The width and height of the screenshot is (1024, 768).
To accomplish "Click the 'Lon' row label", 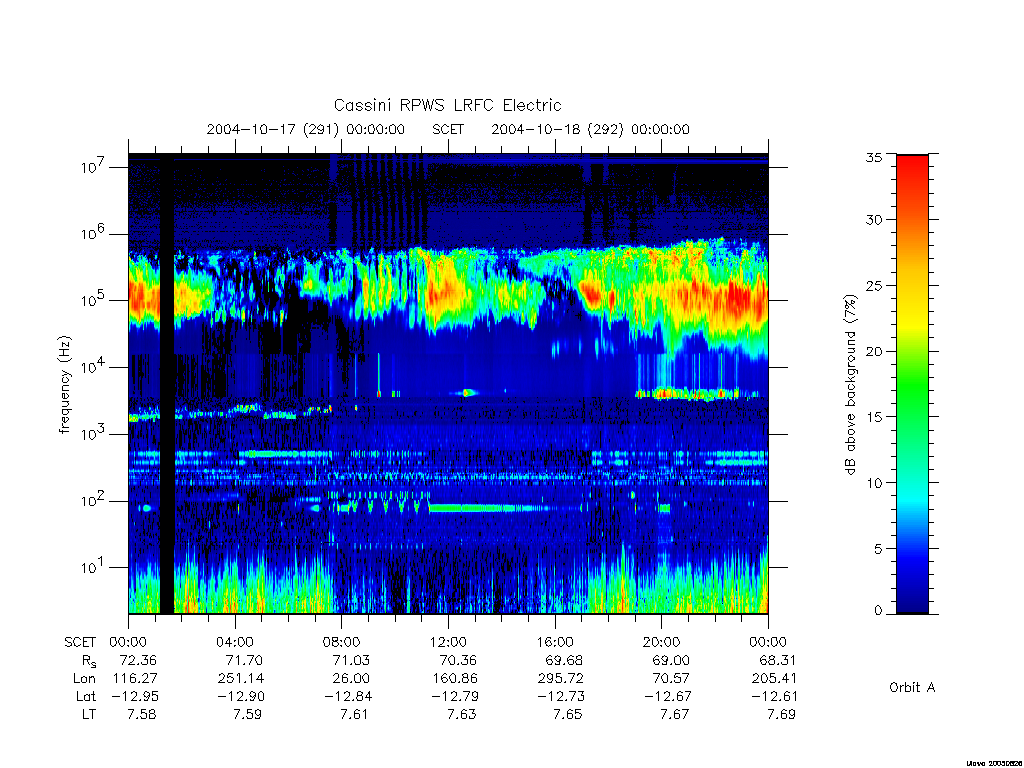I will pos(84,678).
